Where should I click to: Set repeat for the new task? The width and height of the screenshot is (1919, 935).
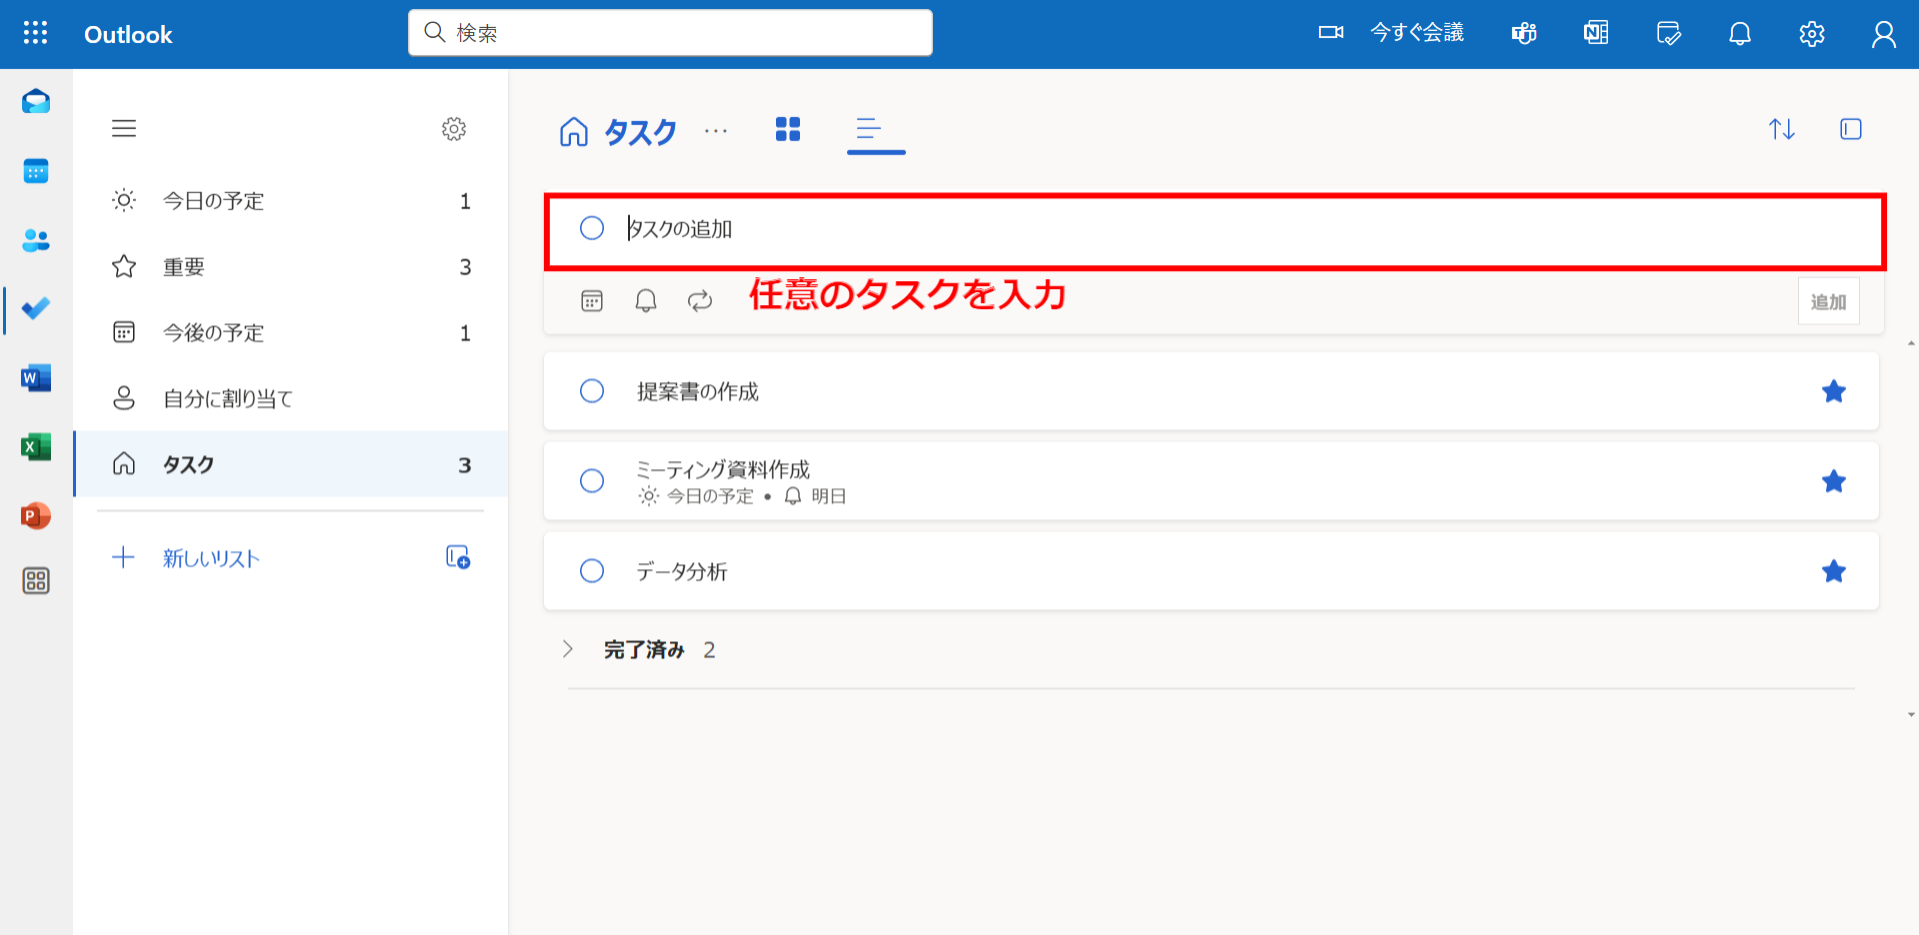pyautogui.click(x=699, y=300)
